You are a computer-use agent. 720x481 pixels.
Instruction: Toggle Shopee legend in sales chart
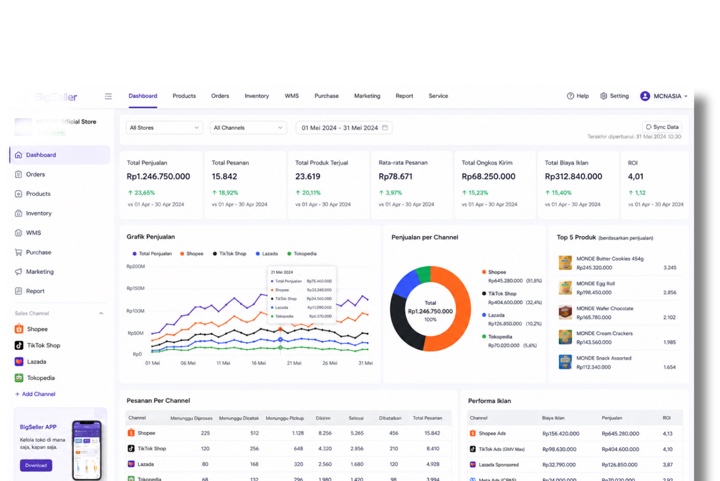click(191, 253)
